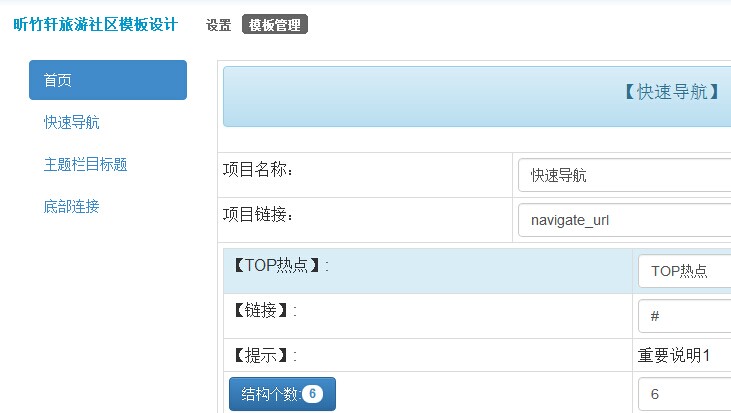Open 主题栏目标题 in the sidebar
The image size is (731, 413).
coord(85,164)
